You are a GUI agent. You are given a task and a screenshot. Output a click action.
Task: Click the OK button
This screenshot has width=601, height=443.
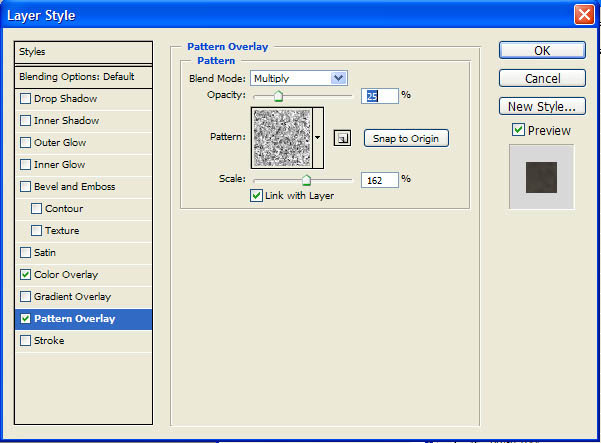[x=542, y=50]
